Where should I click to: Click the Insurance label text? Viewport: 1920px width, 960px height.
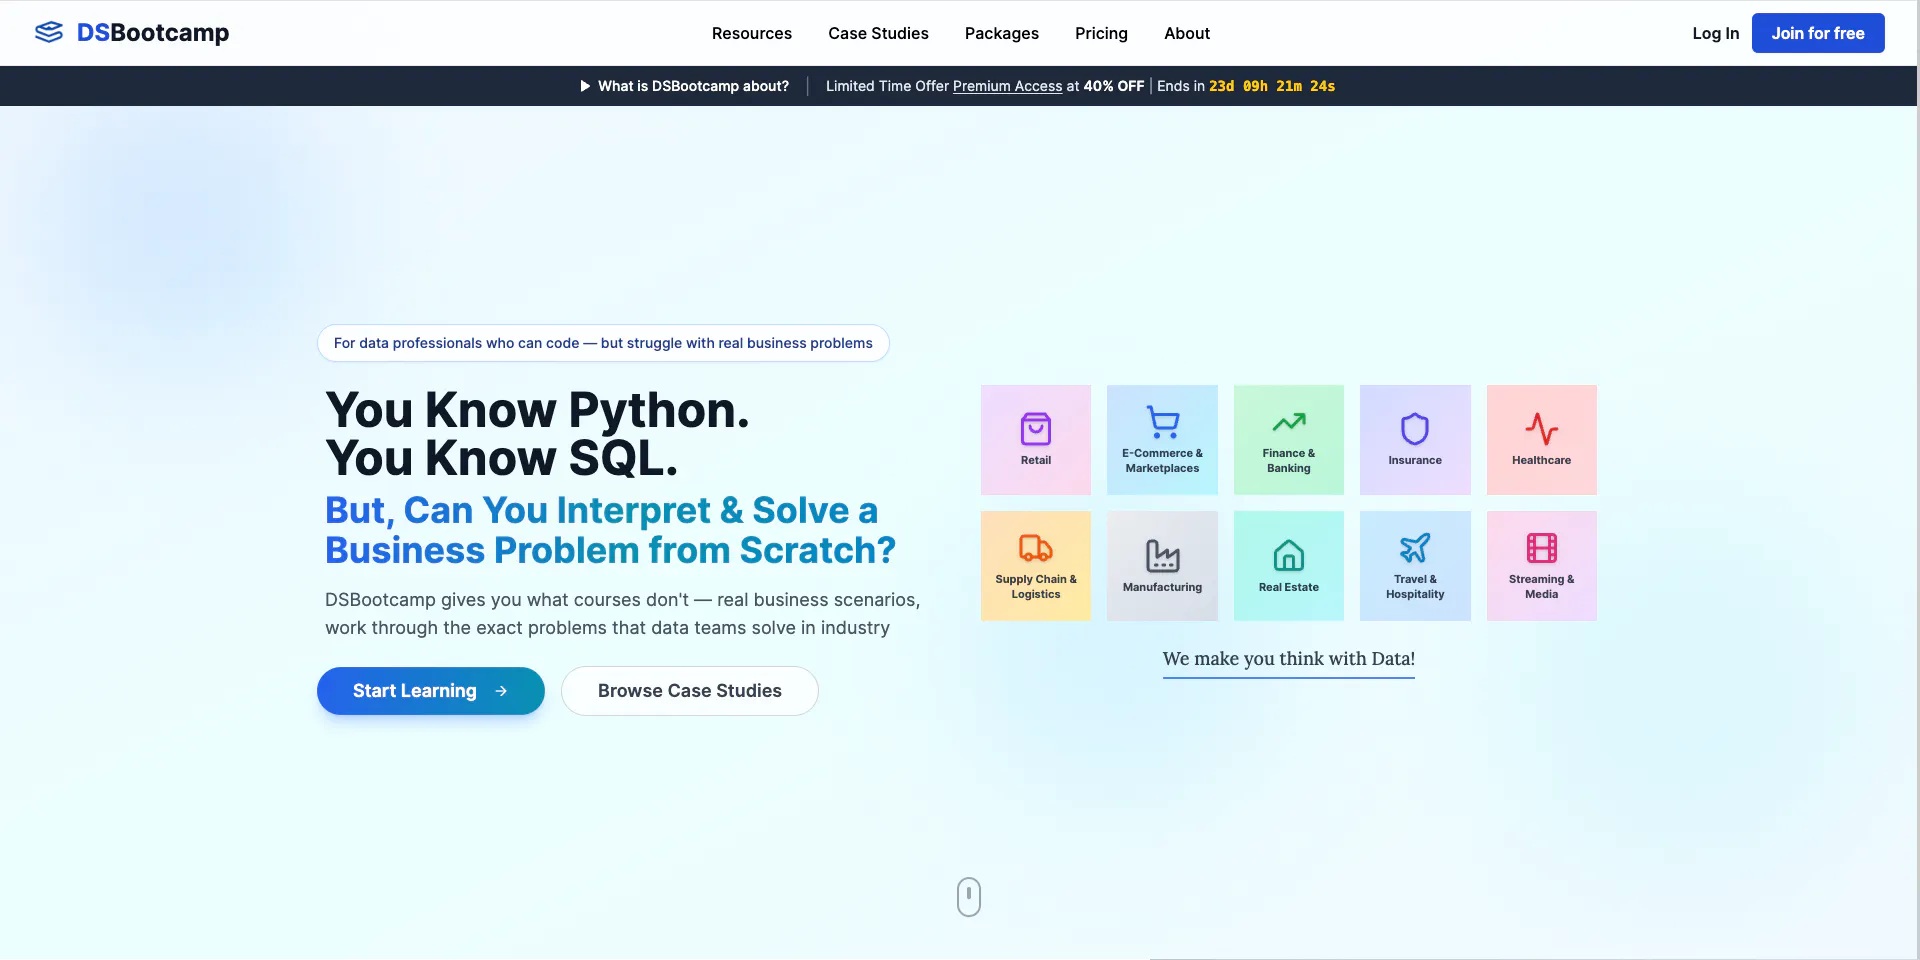pos(1415,461)
